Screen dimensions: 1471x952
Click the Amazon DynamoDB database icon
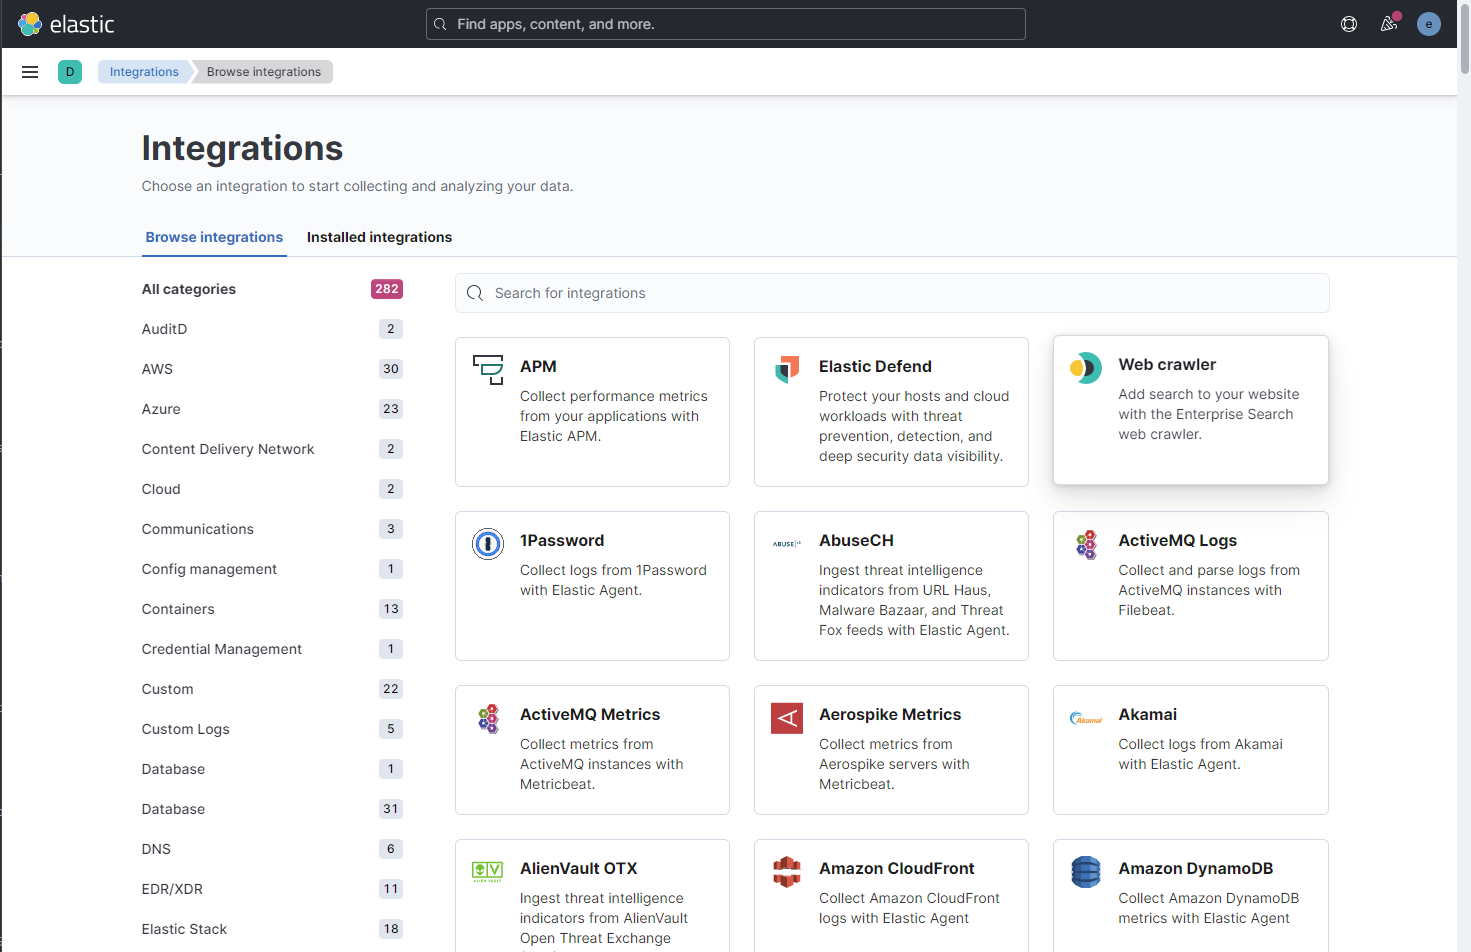1086,871
